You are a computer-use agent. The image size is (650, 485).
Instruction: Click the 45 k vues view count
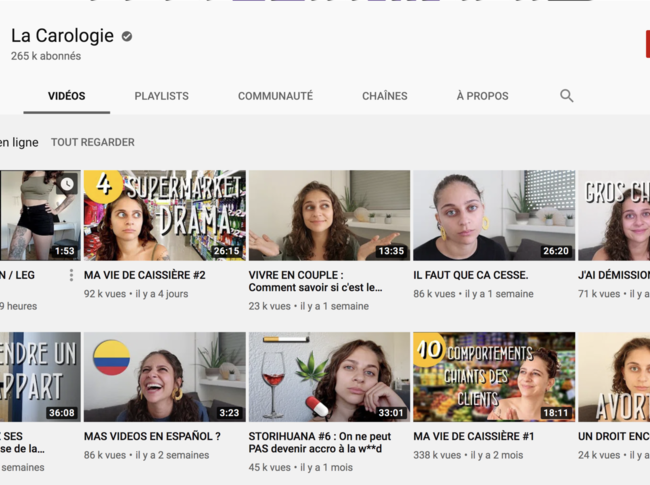(269, 468)
